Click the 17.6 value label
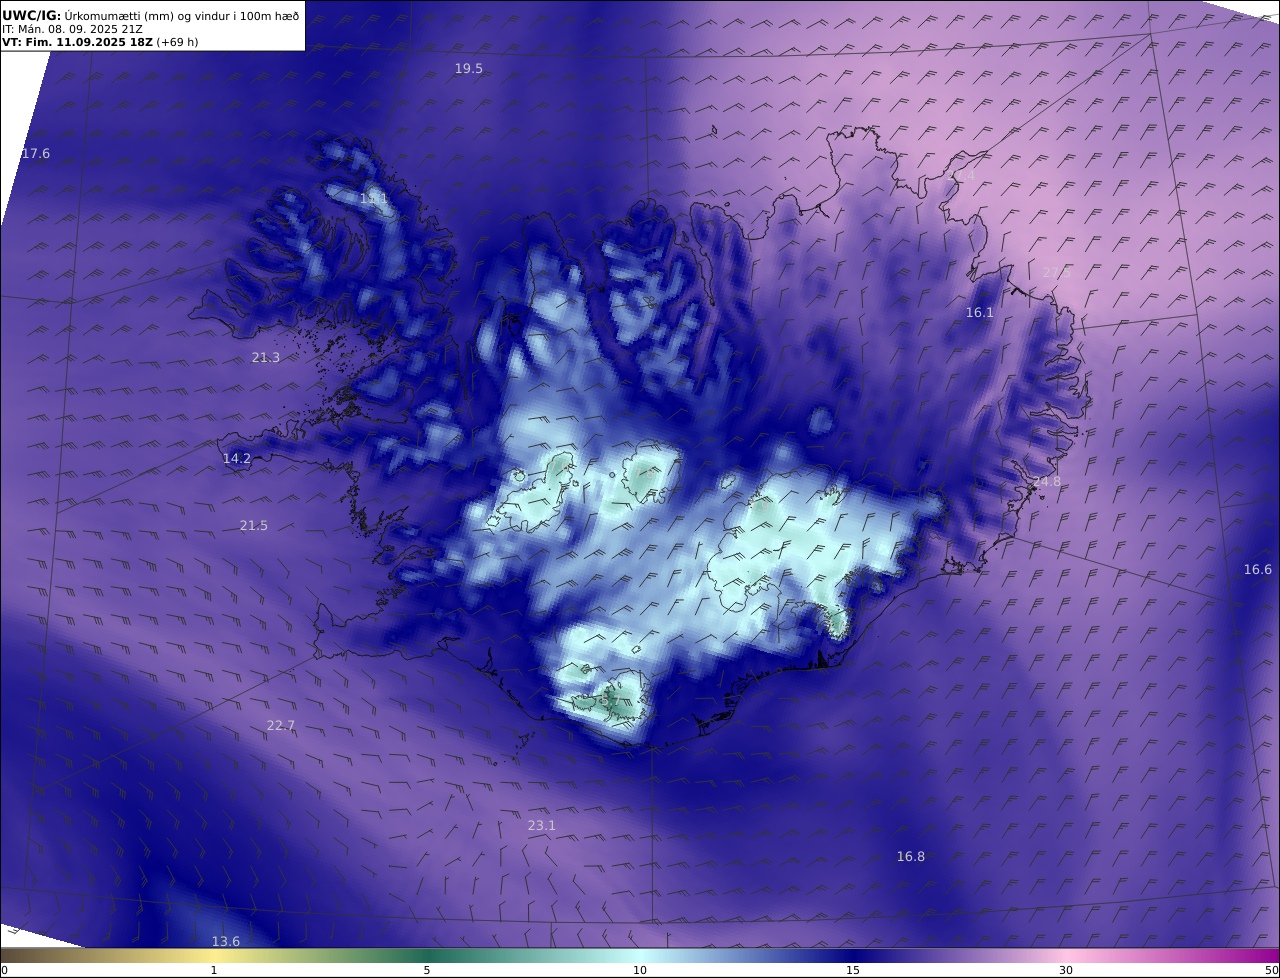The width and height of the screenshot is (1280, 978). tap(35, 153)
